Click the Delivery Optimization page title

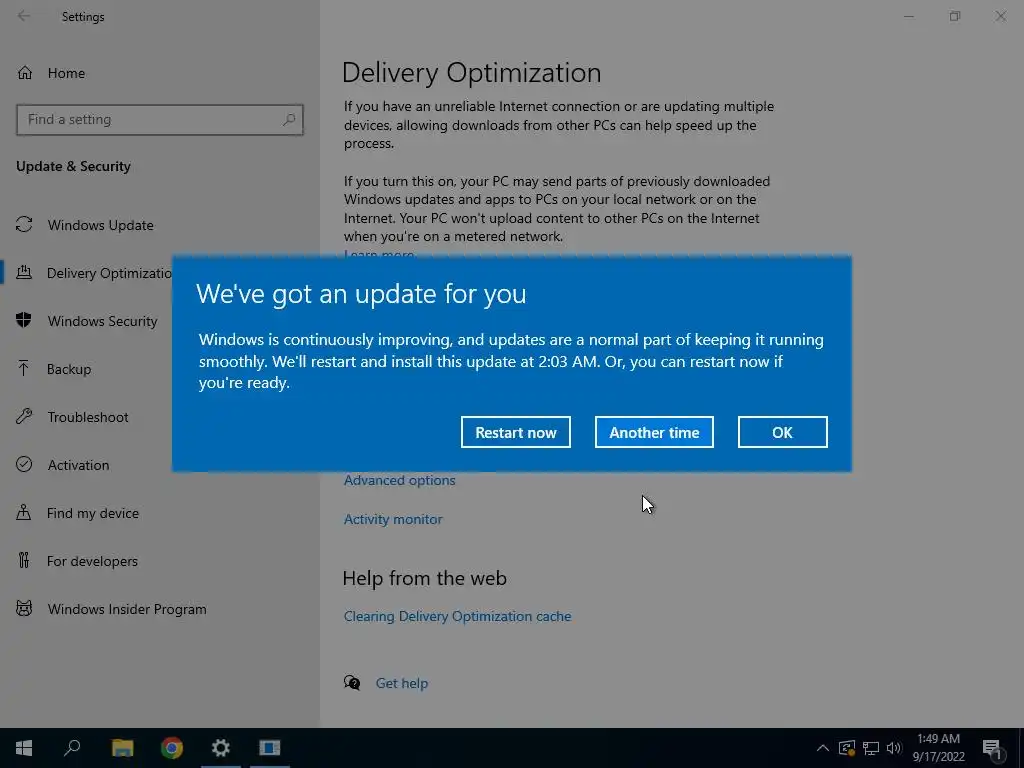(x=472, y=72)
